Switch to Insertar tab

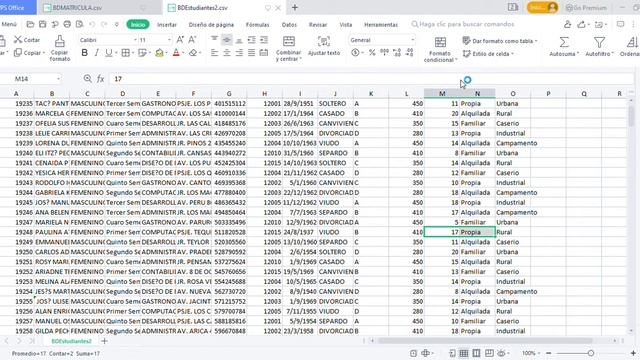point(167,24)
